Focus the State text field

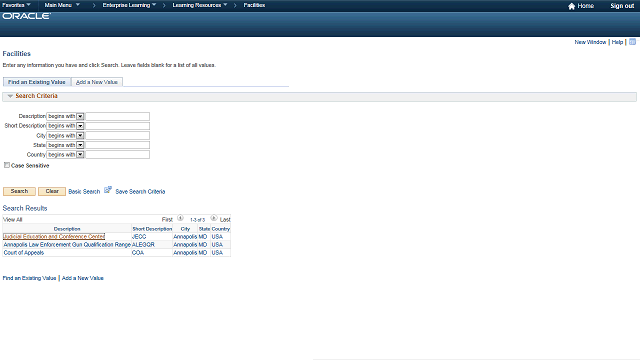[x=118, y=145]
